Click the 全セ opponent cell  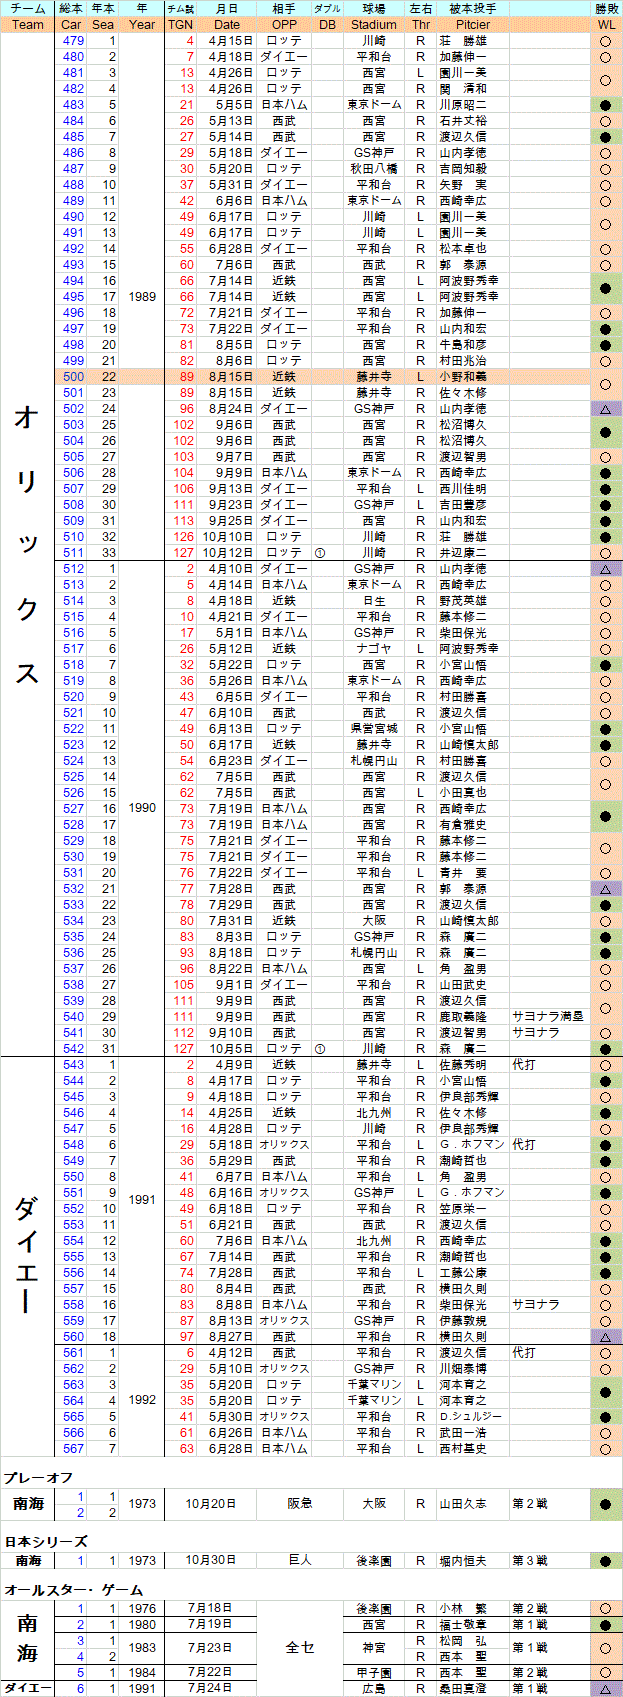[x=300, y=1648]
